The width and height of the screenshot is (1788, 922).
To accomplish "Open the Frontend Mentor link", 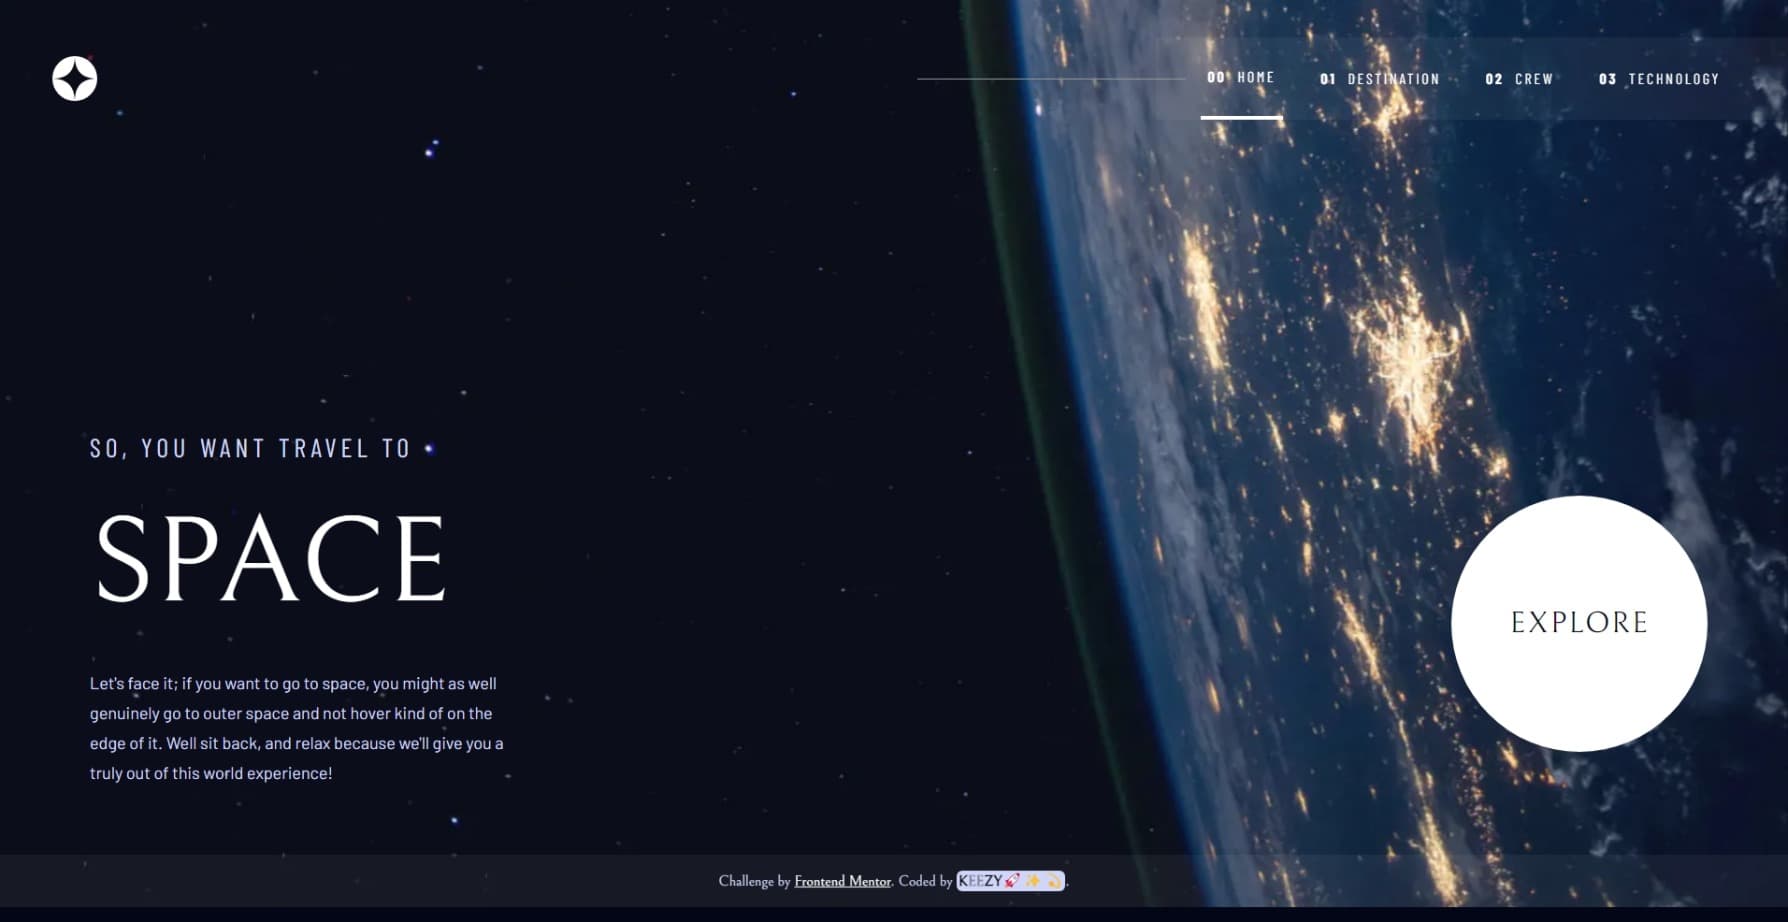I will 843,881.
